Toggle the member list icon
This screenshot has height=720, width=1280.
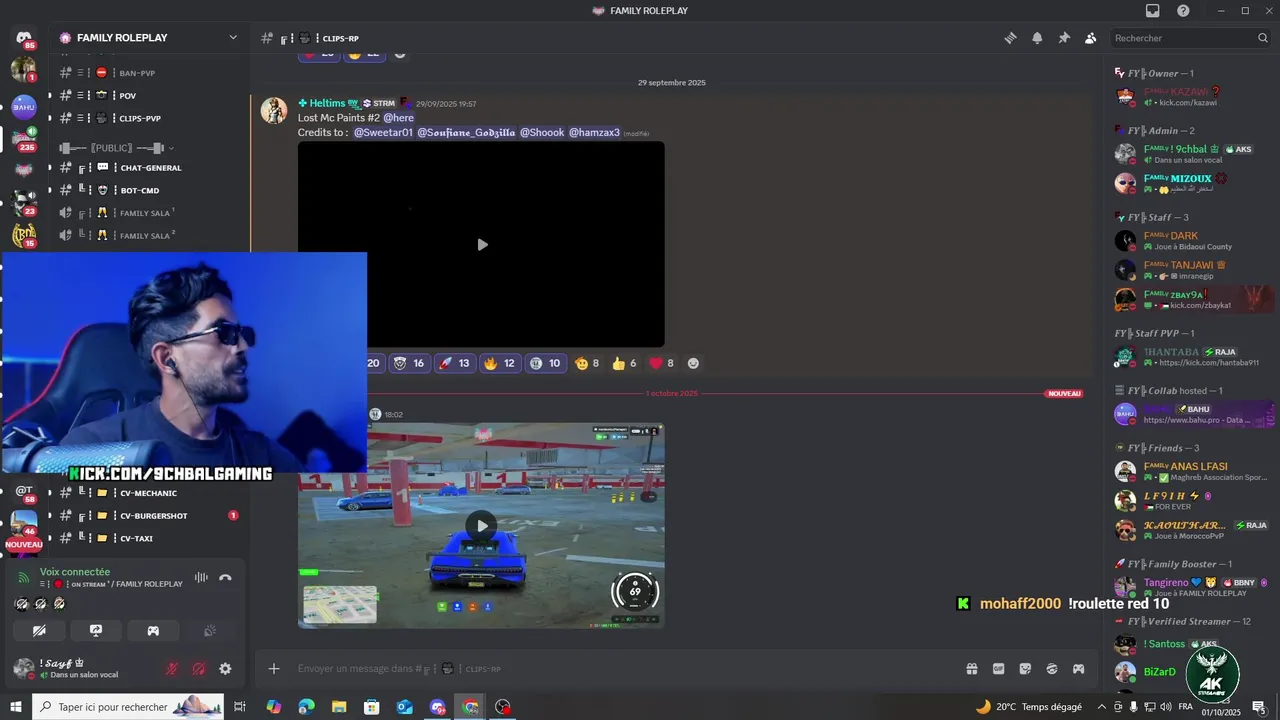pyautogui.click(x=1090, y=38)
